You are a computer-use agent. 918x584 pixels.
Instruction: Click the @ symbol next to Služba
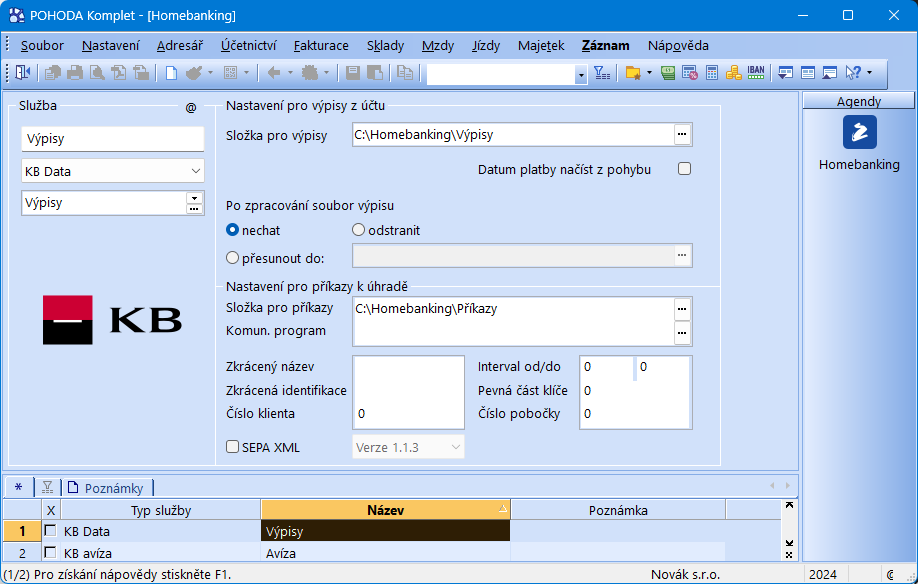pos(191,108)
